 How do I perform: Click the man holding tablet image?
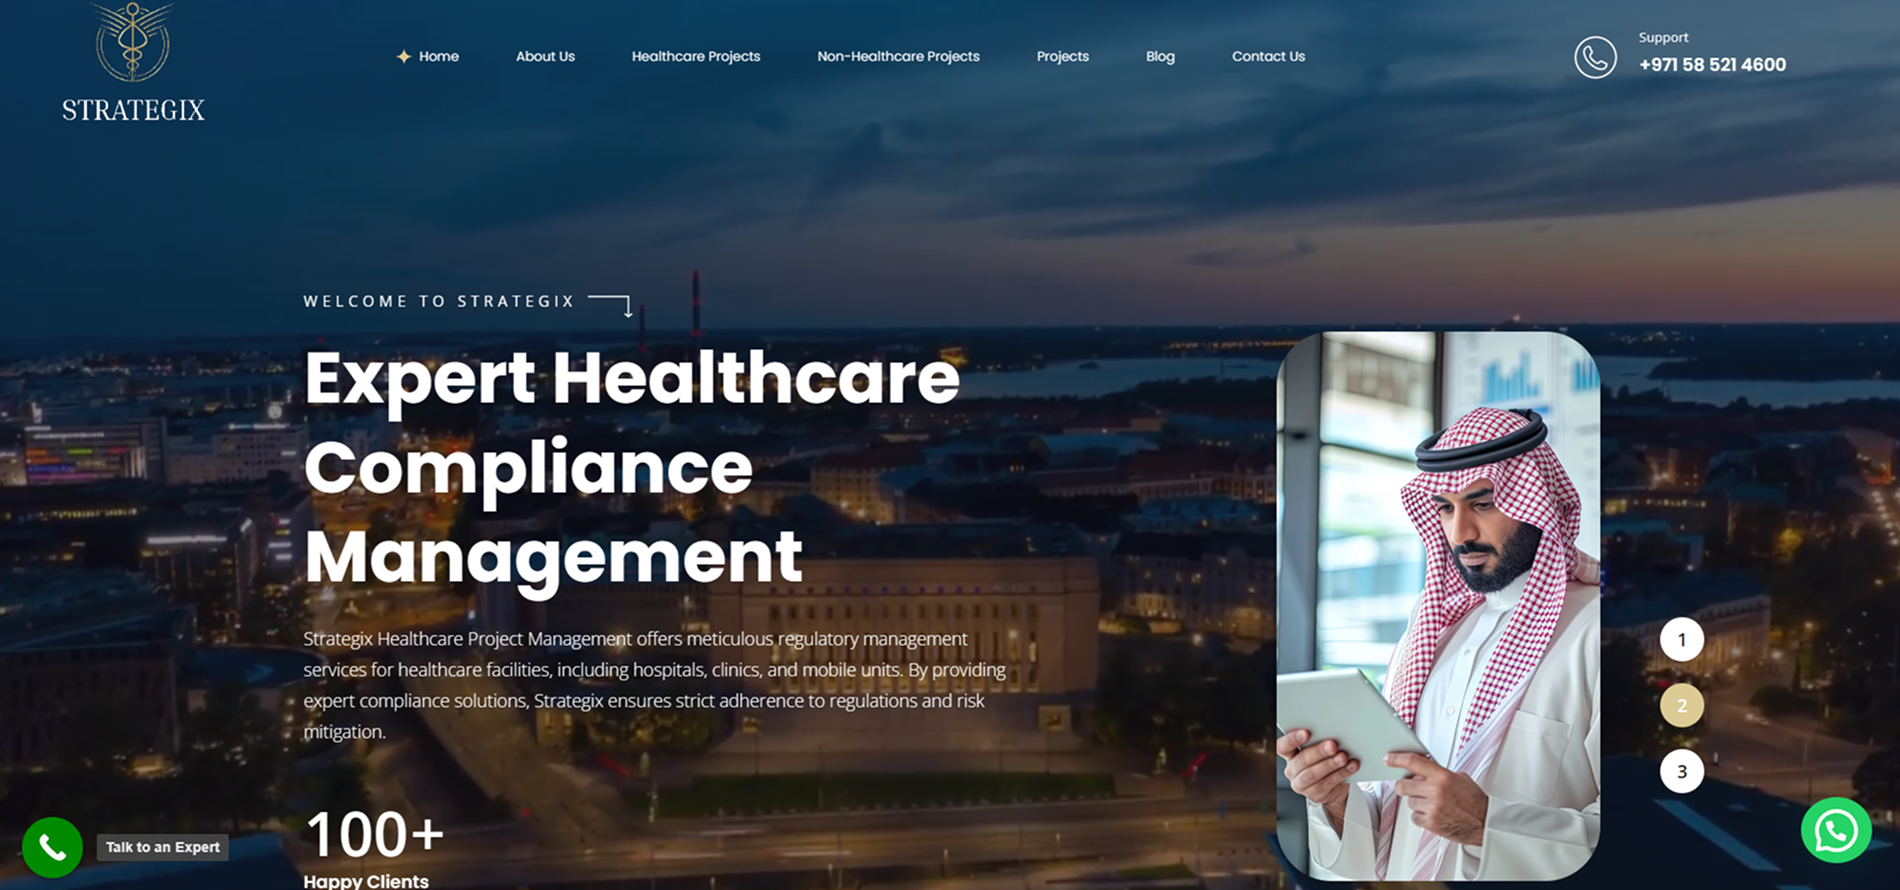click(1438, 606)
